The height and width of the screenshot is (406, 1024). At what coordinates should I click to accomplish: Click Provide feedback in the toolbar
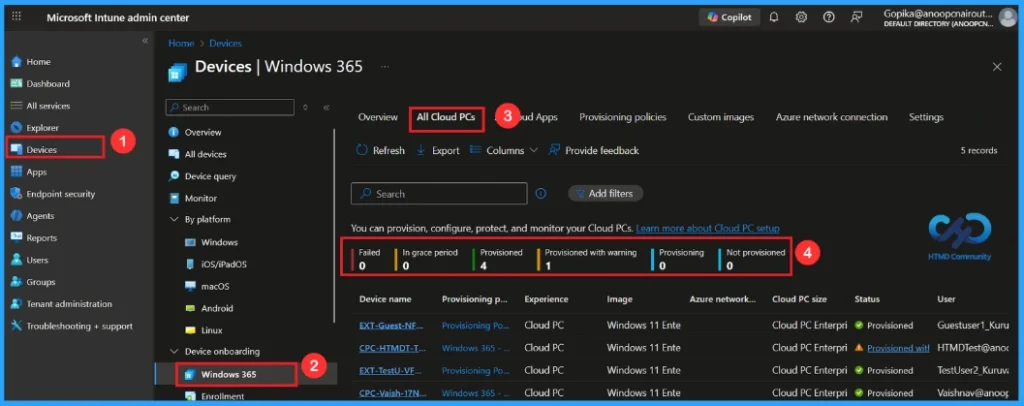pyautogui.click(x=594, y=150)
